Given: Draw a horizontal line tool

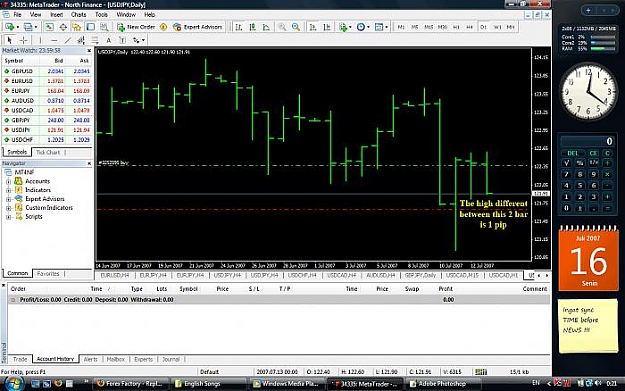Looking at the screenshot, I should 54,40.
